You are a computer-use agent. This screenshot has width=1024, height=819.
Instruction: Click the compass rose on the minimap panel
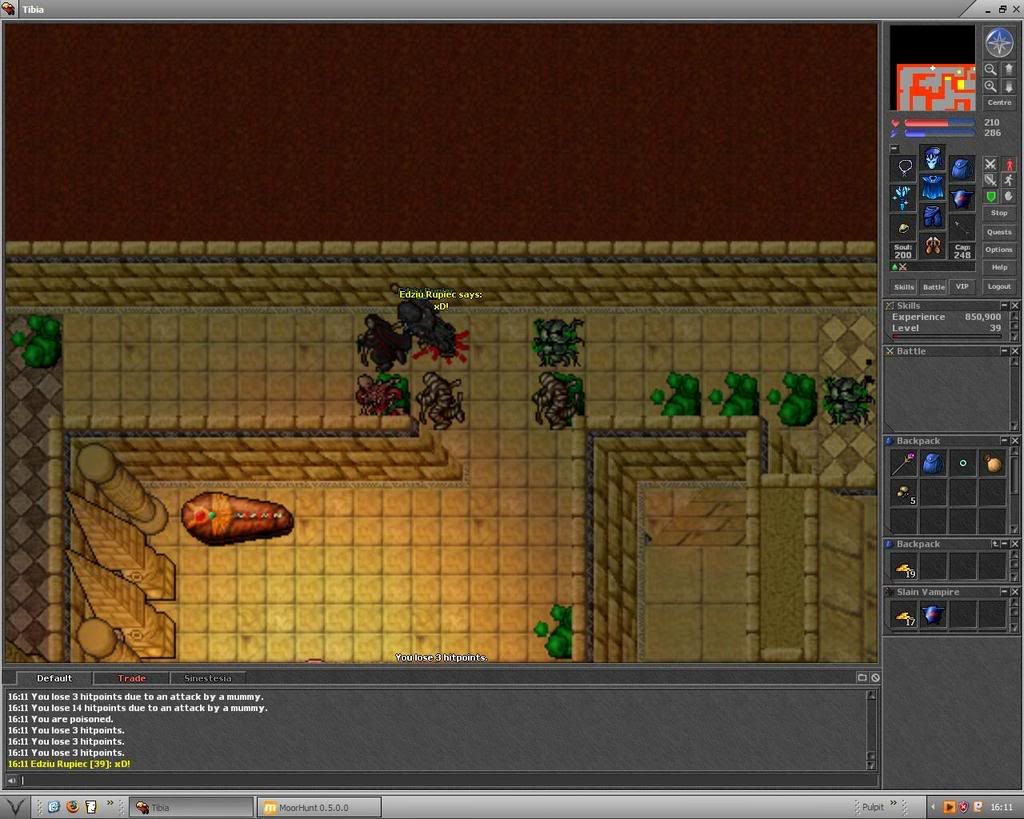(999, 42)
